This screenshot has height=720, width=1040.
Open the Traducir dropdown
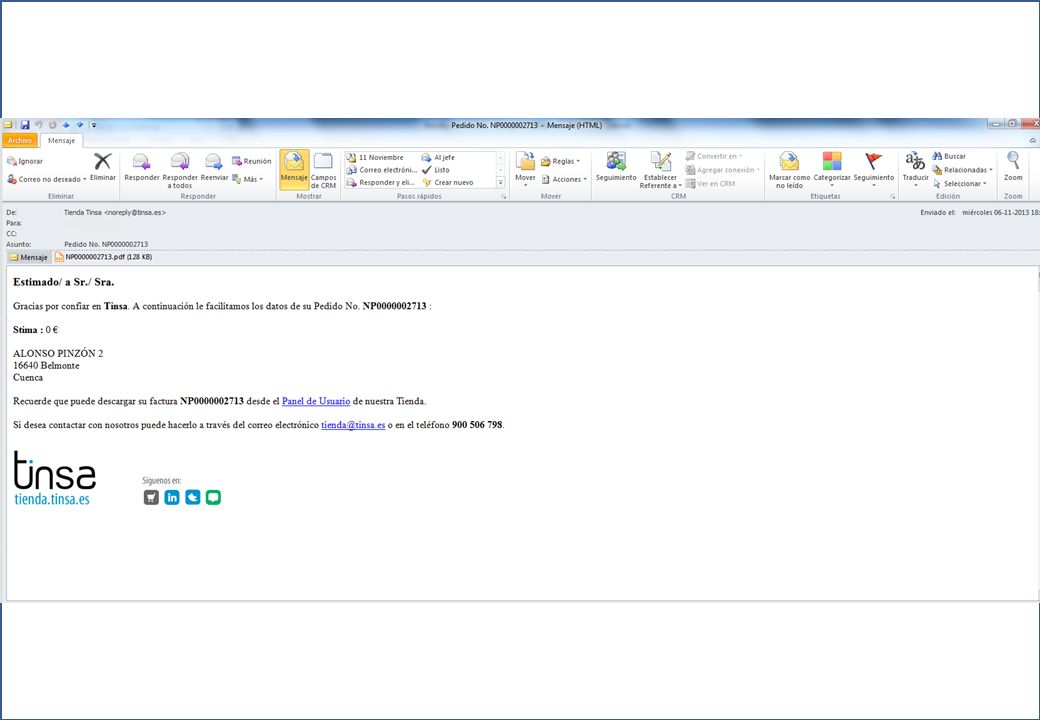(x=915, y=170)
